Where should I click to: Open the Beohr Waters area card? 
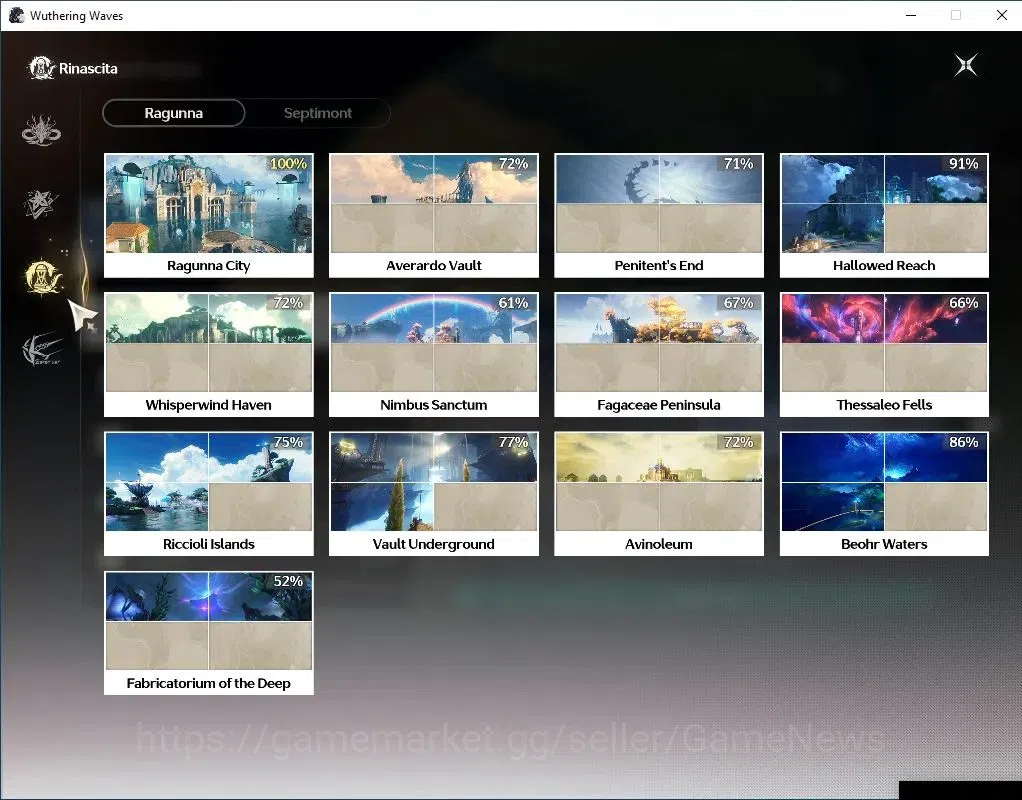pyautogui.click(x=884, y=494)
